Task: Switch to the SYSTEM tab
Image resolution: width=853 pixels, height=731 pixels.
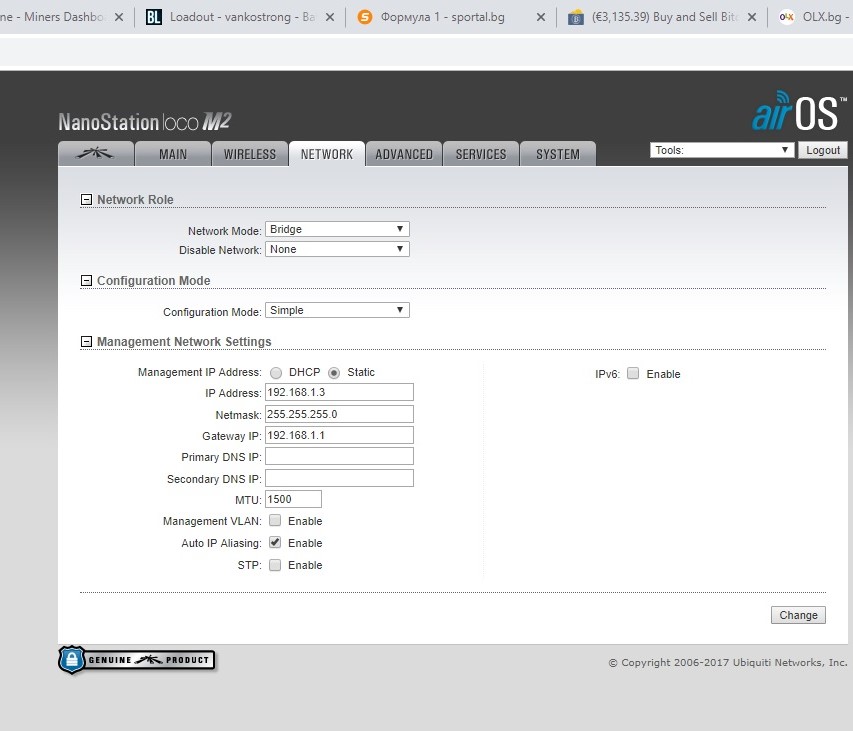Action: [558, 154]
